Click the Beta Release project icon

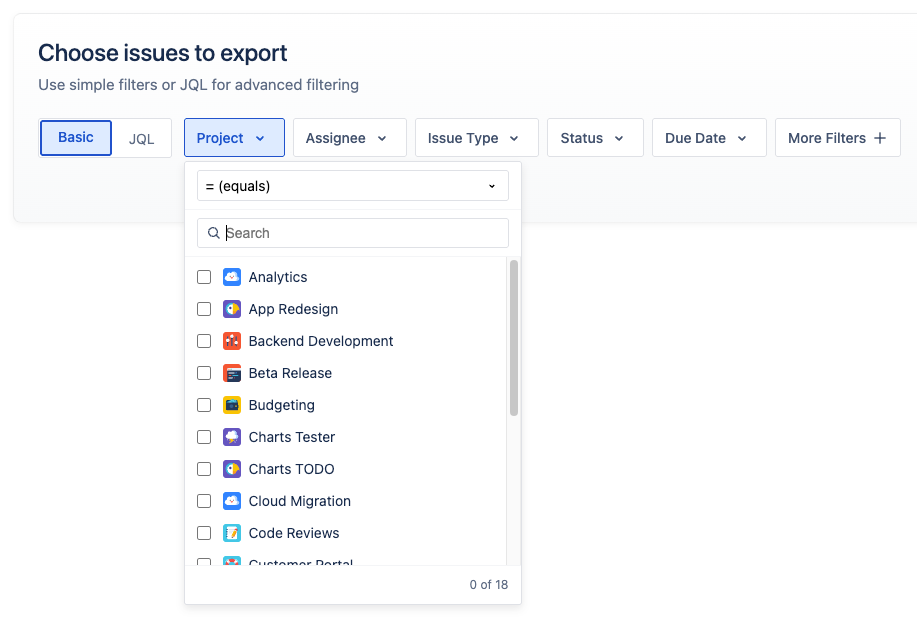click(x=232, y=373)
